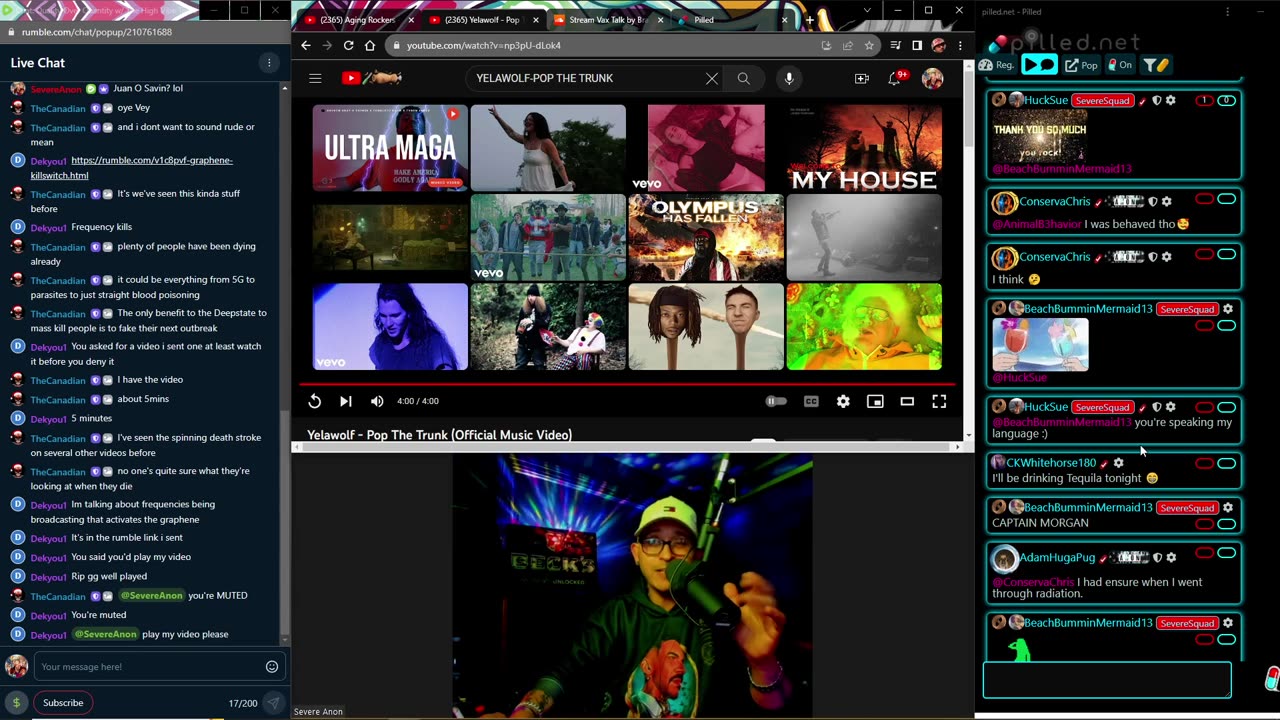Image resolution: width=1280 pixels, height=720 pixels.
Task: Open the My House suggested video
Action: click(x=864, y=148)
